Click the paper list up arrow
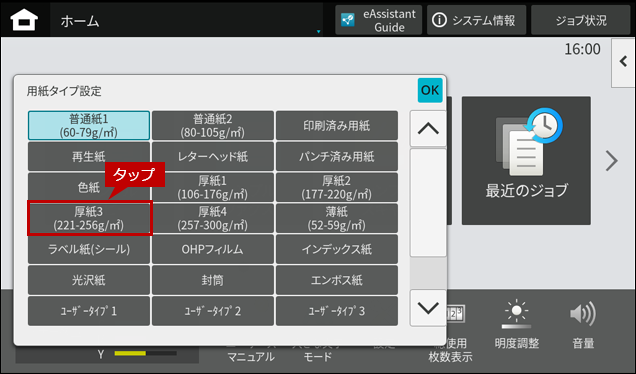The height and width of the screenshot is (374, 636). (428, 129)
